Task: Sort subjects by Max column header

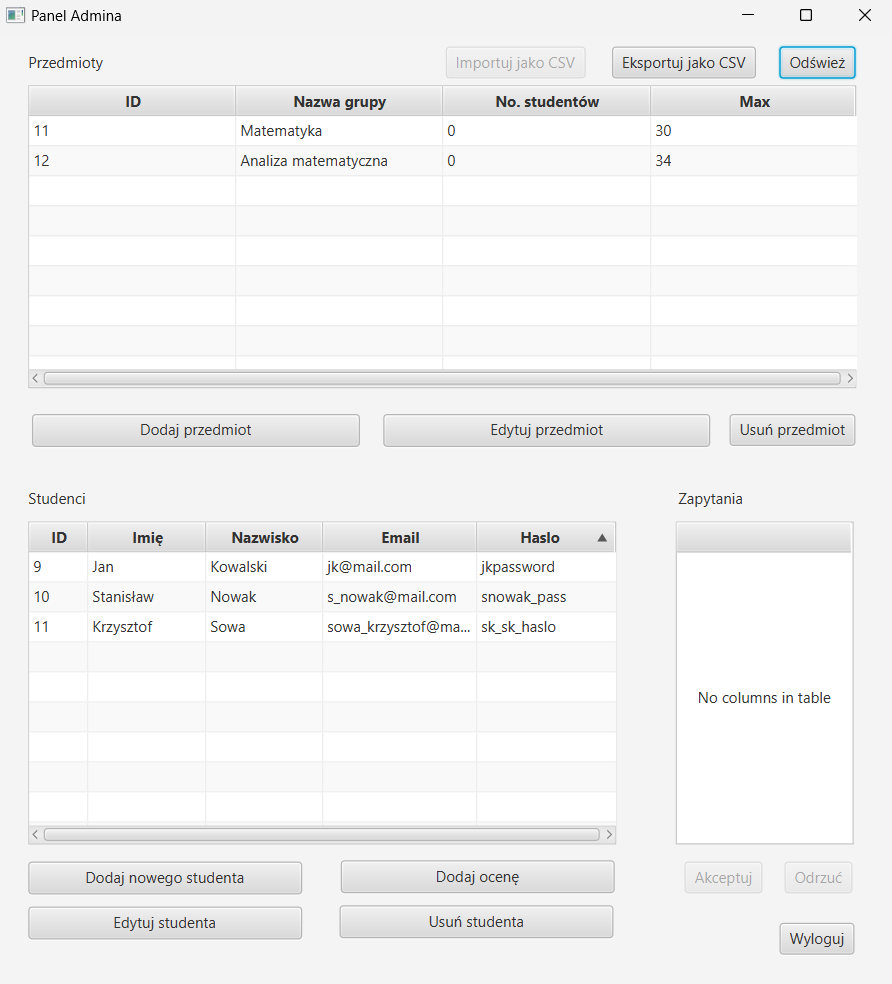Action: [x=754, y=102]
